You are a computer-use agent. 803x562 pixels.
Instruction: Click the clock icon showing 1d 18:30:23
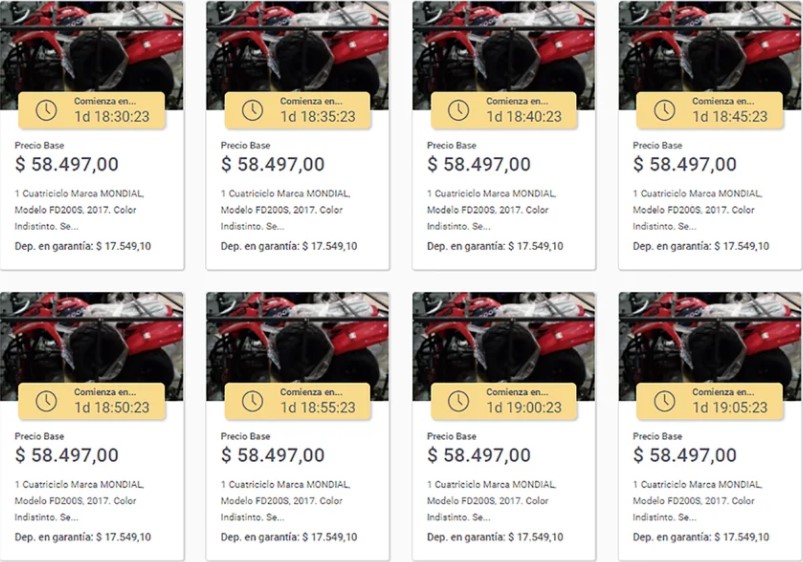point(46,110)
